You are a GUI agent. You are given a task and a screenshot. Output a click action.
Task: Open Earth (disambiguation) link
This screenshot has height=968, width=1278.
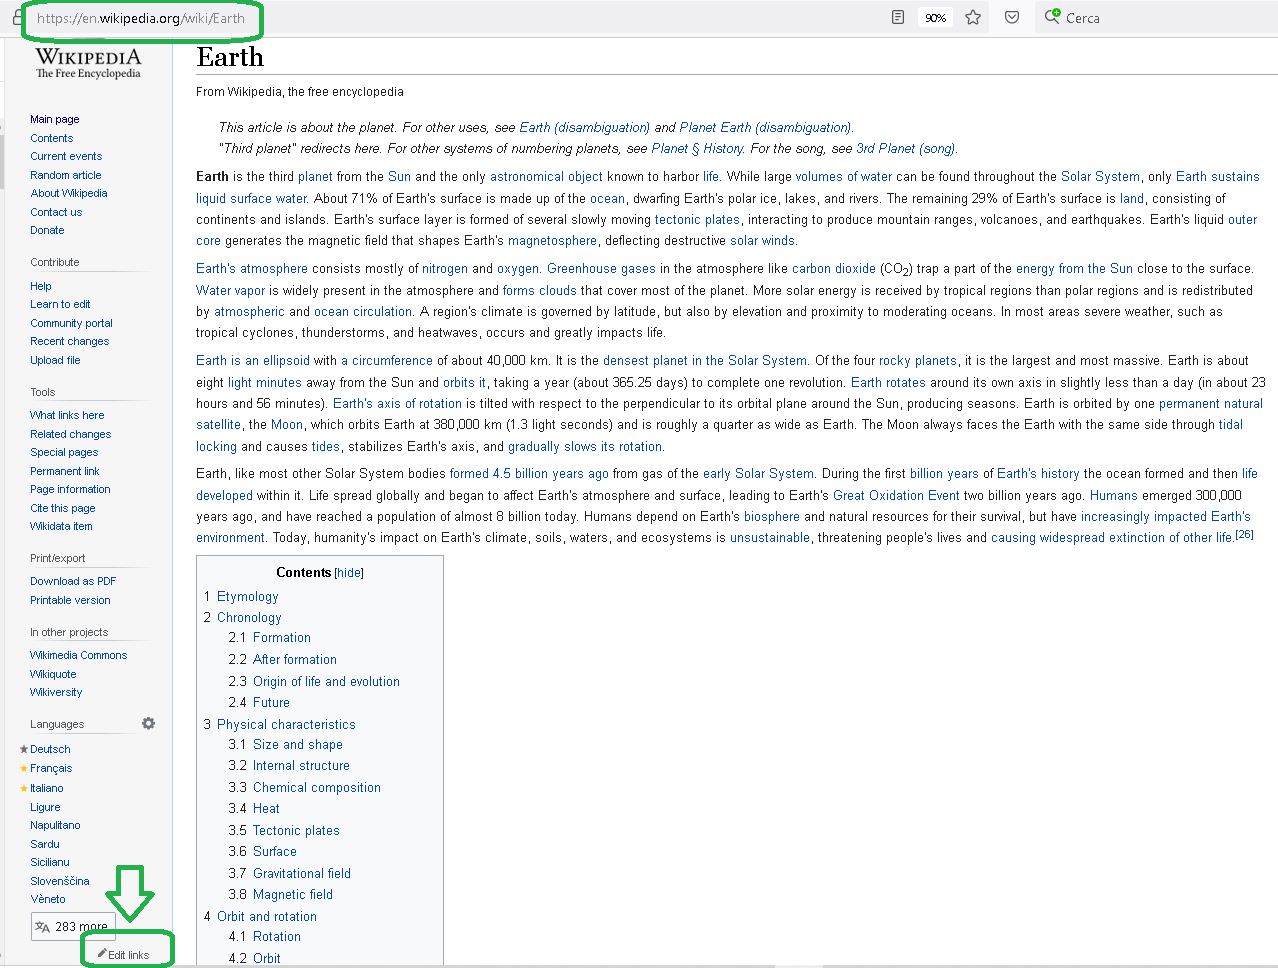585,127
